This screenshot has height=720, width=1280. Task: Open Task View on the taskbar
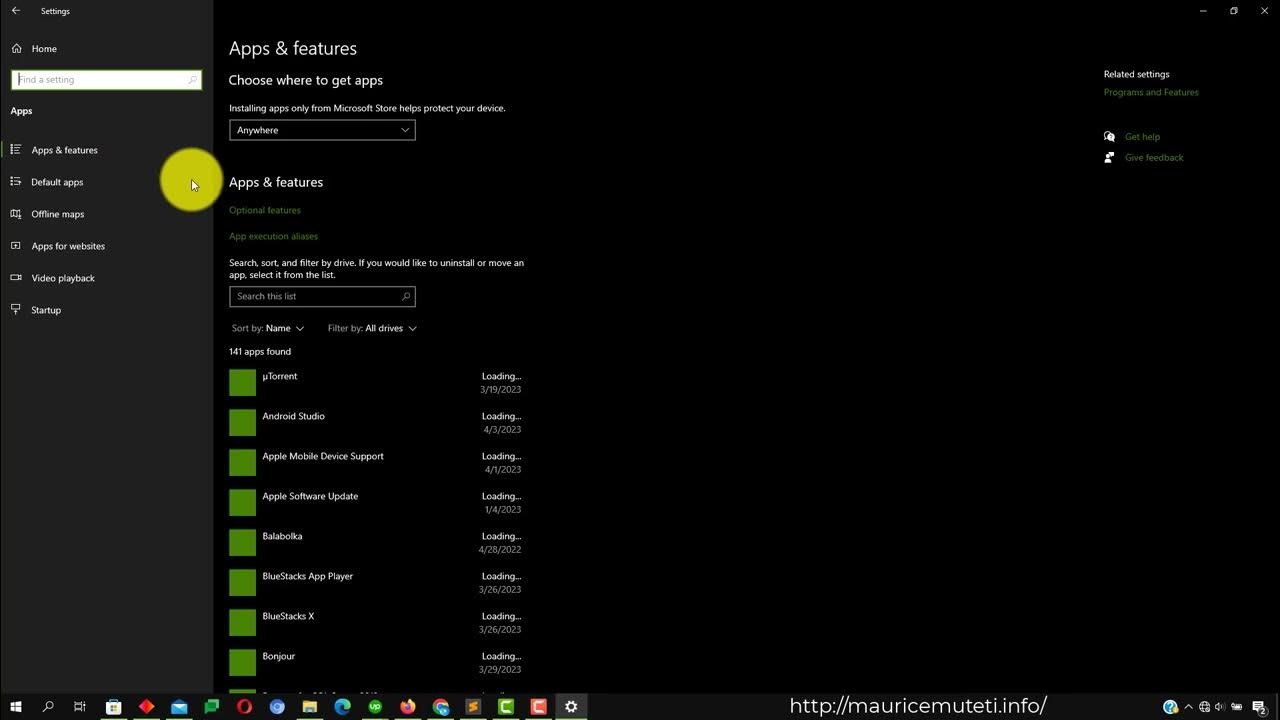click(80, 707)
